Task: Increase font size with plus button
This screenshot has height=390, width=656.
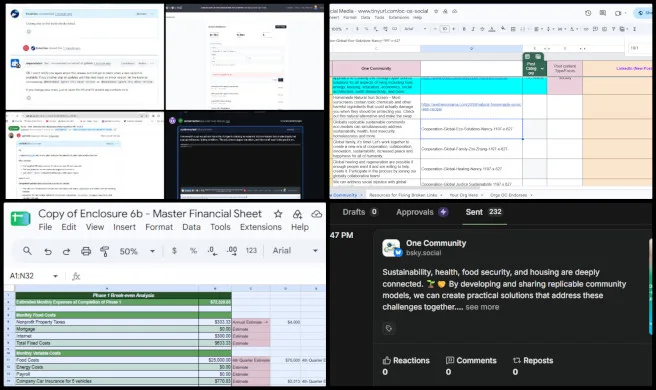Action: 454,29
